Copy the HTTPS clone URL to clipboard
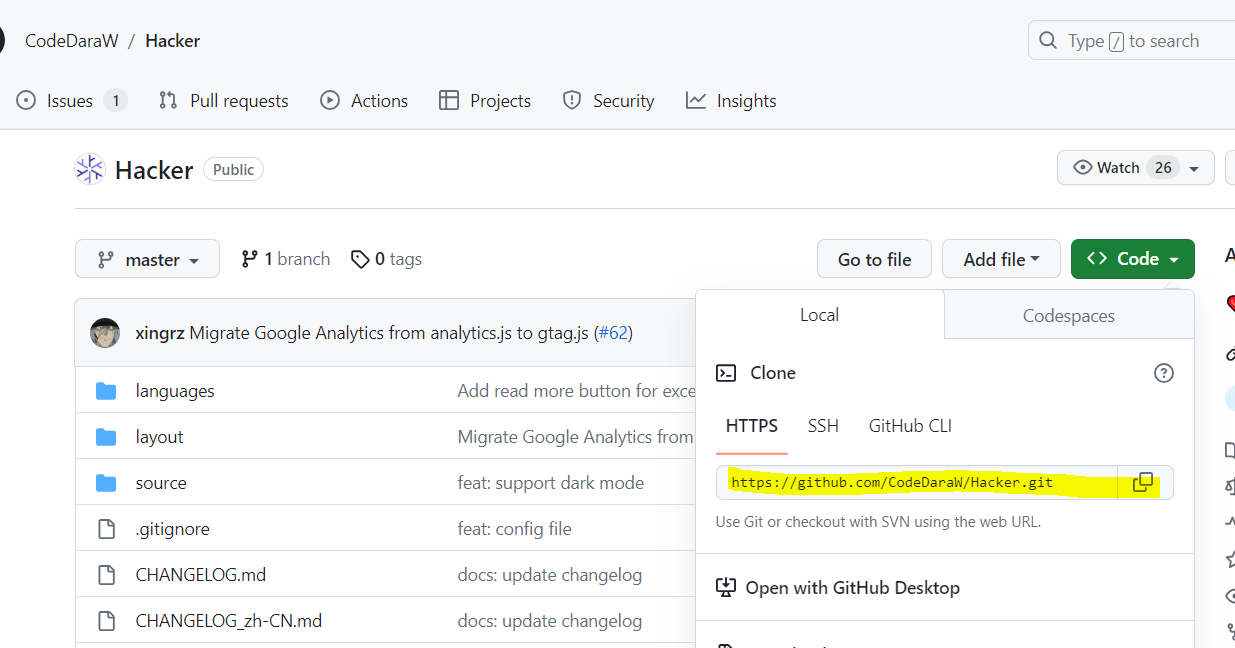 1143,483
